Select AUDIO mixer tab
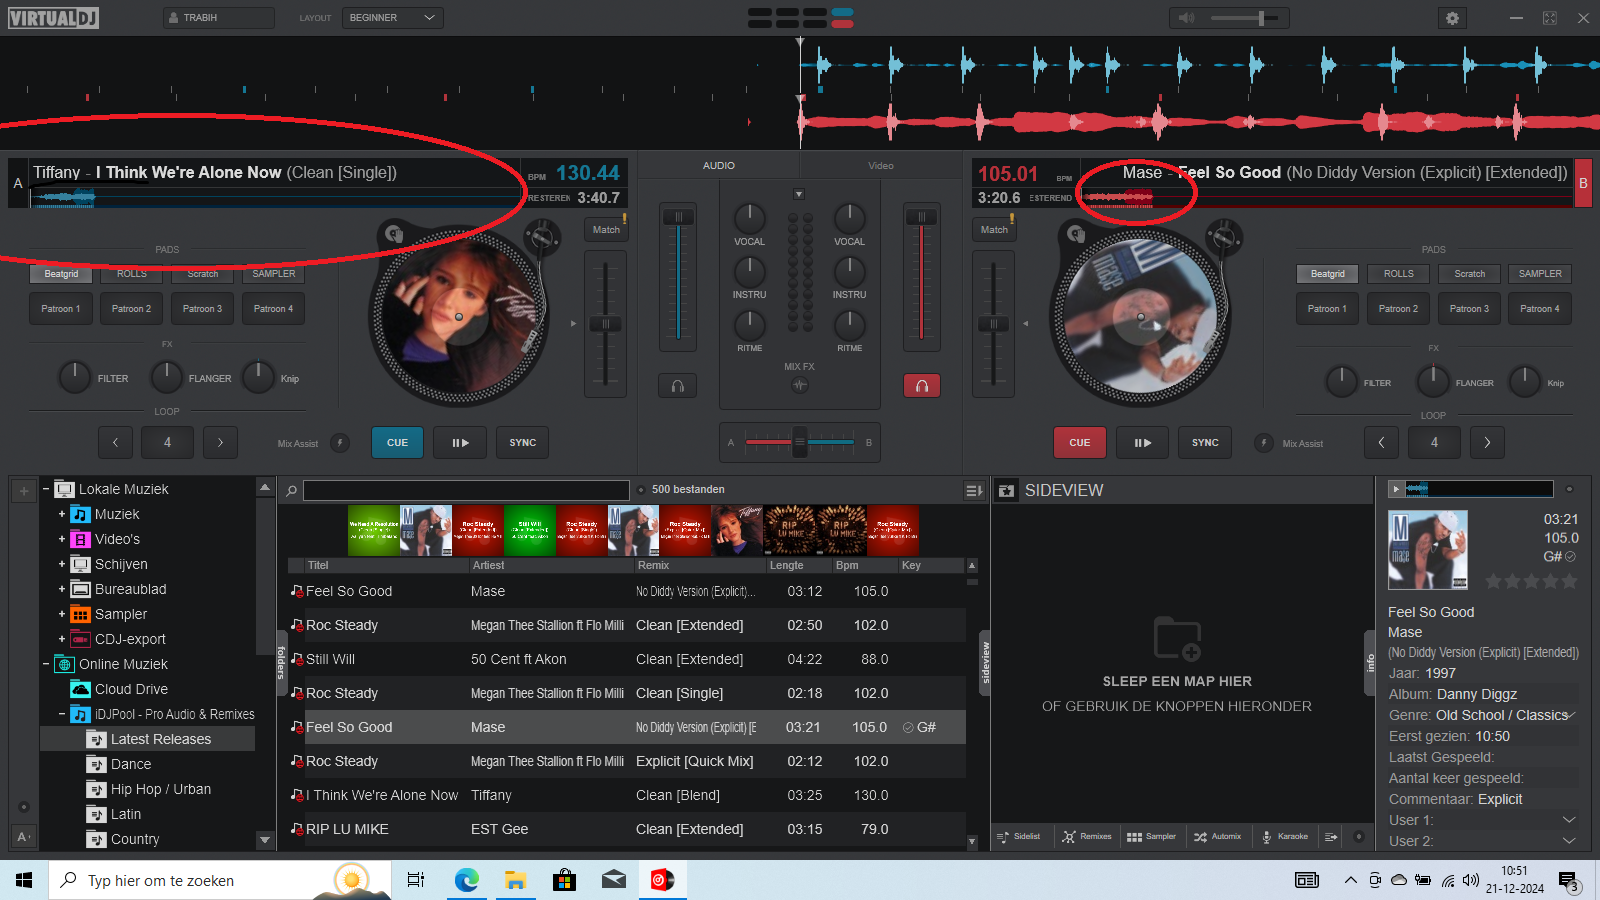The image size is (1600, 900). pos(718,166)
